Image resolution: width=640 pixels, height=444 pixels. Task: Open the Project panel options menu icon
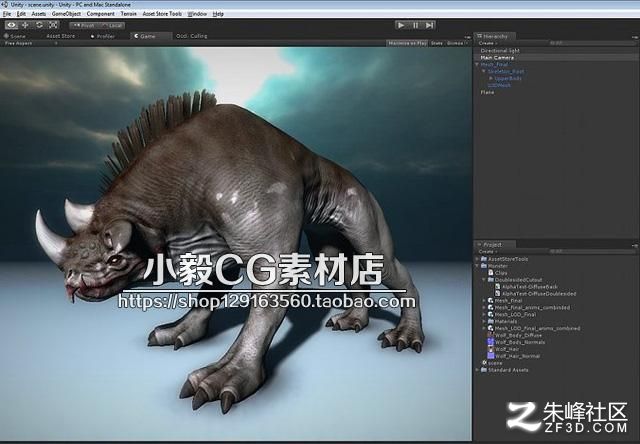click(x=634, y=245)
